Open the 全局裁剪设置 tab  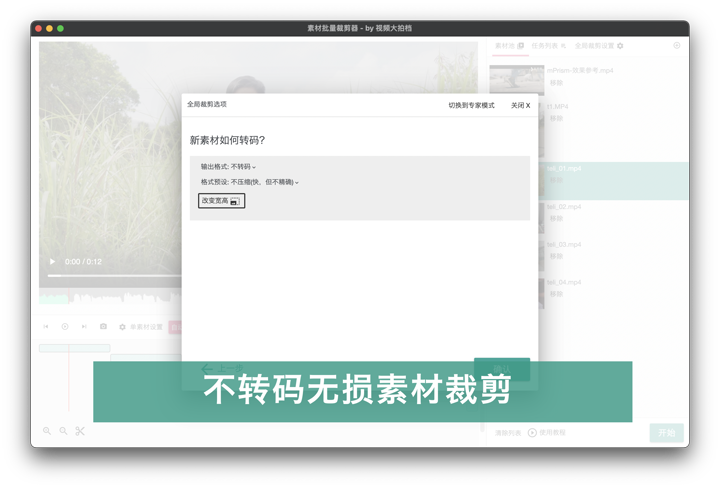599,46
